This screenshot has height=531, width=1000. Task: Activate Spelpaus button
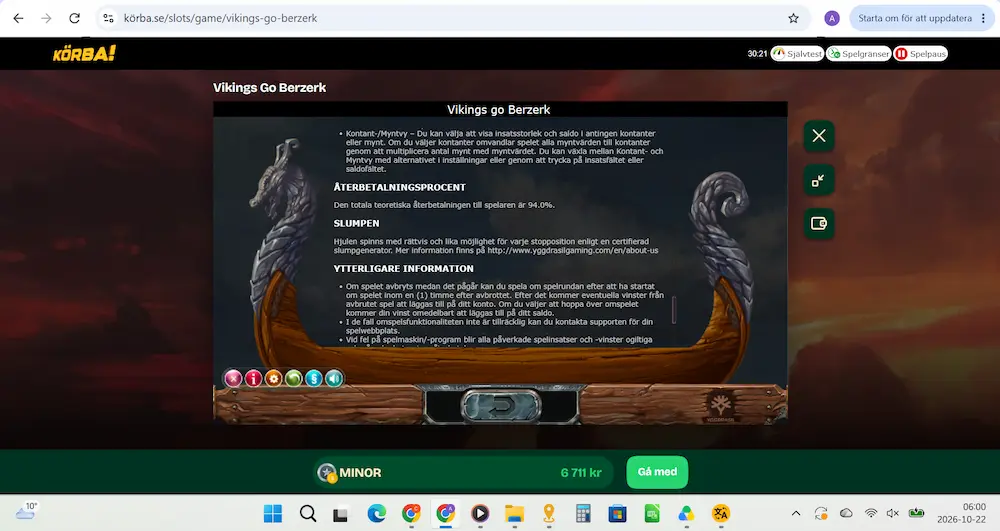[x=920, y=54]
